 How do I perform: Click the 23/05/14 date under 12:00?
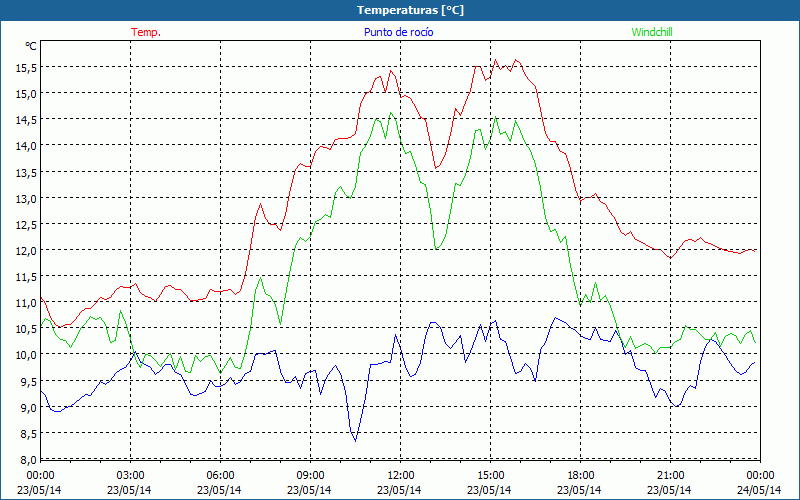click(x=399, y=490)
